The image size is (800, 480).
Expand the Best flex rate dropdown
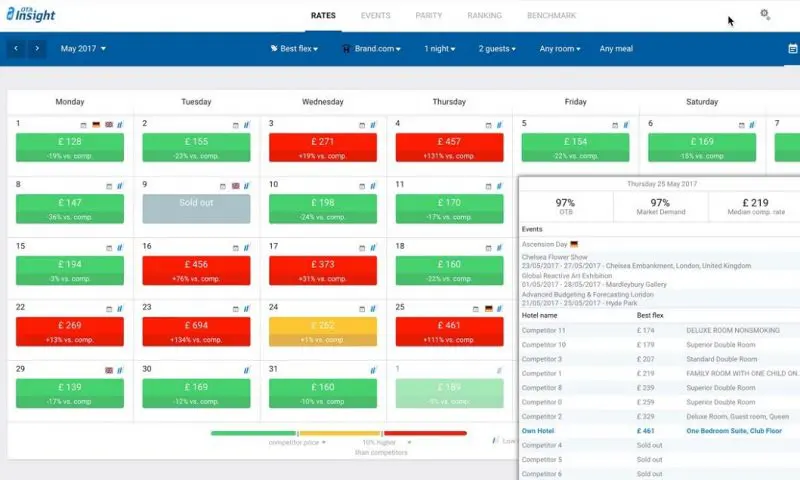point(294,48)
